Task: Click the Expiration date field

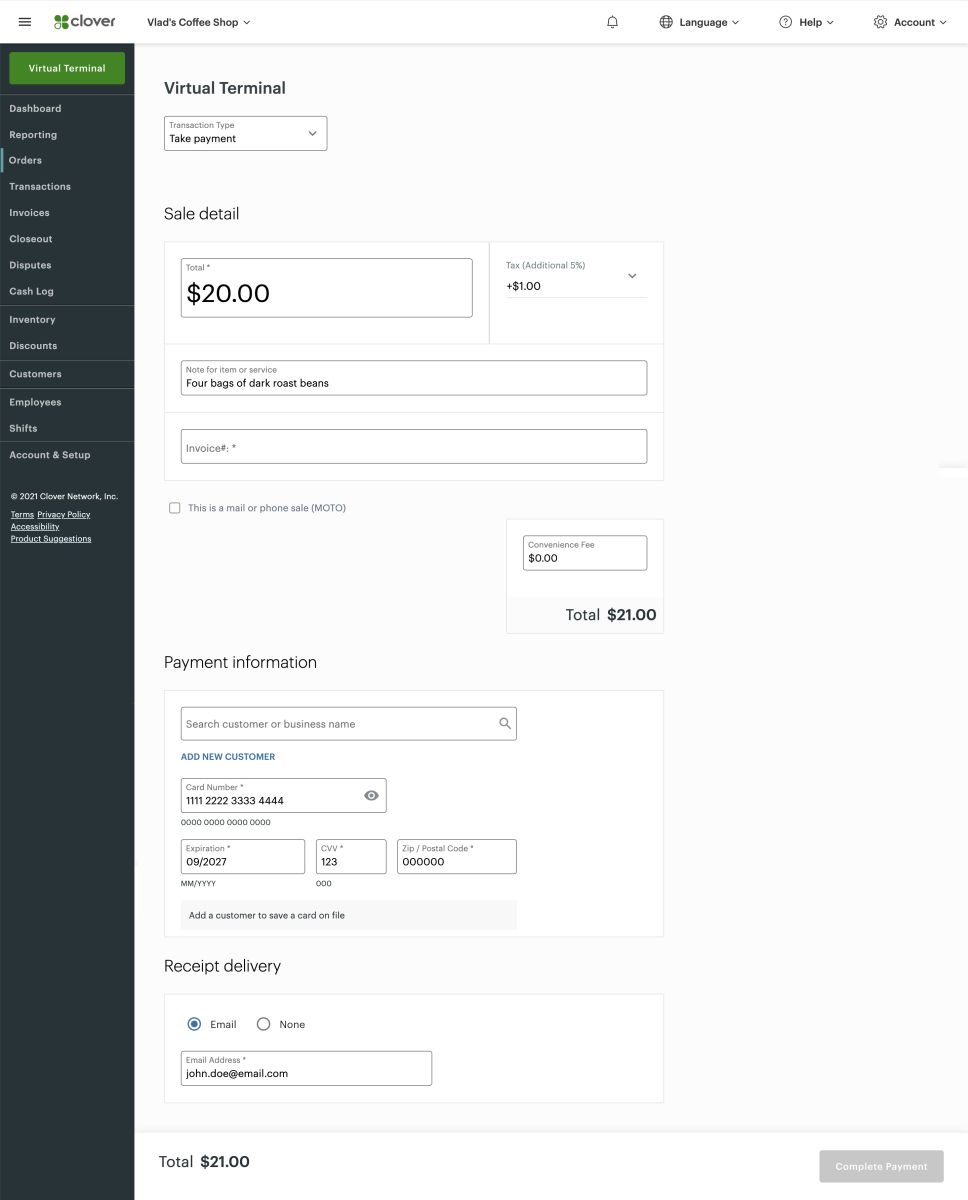Action: point(243,857)
